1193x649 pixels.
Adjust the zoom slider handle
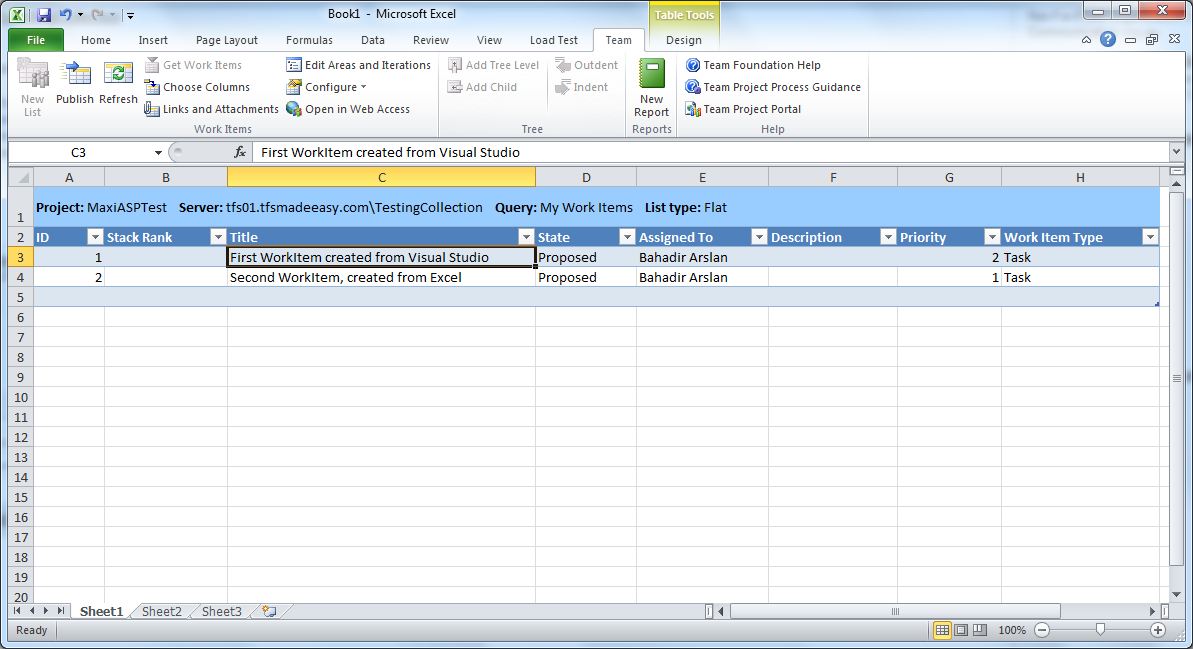1100,629
